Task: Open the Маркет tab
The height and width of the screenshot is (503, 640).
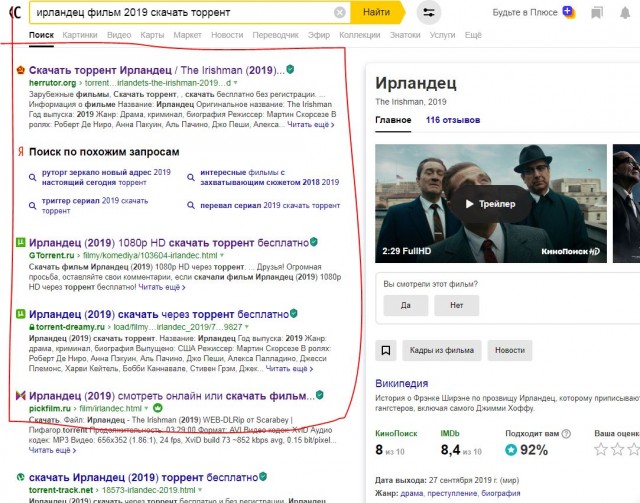Action: [187, 35]
